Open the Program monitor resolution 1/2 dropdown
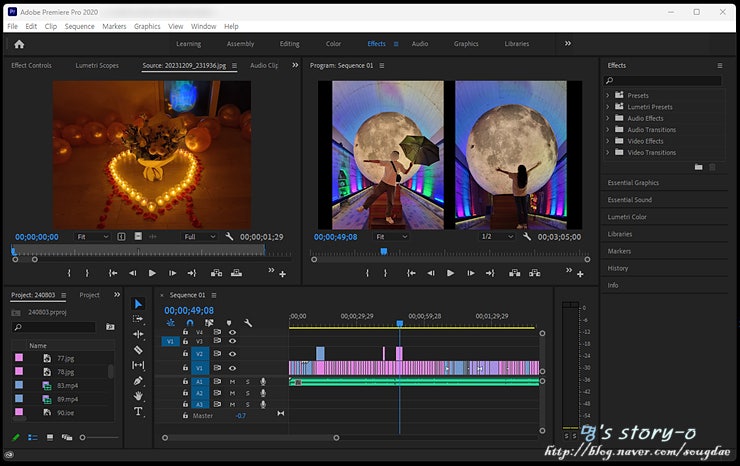The width and height of the screenshot is (740, 466). coord(497,237)
